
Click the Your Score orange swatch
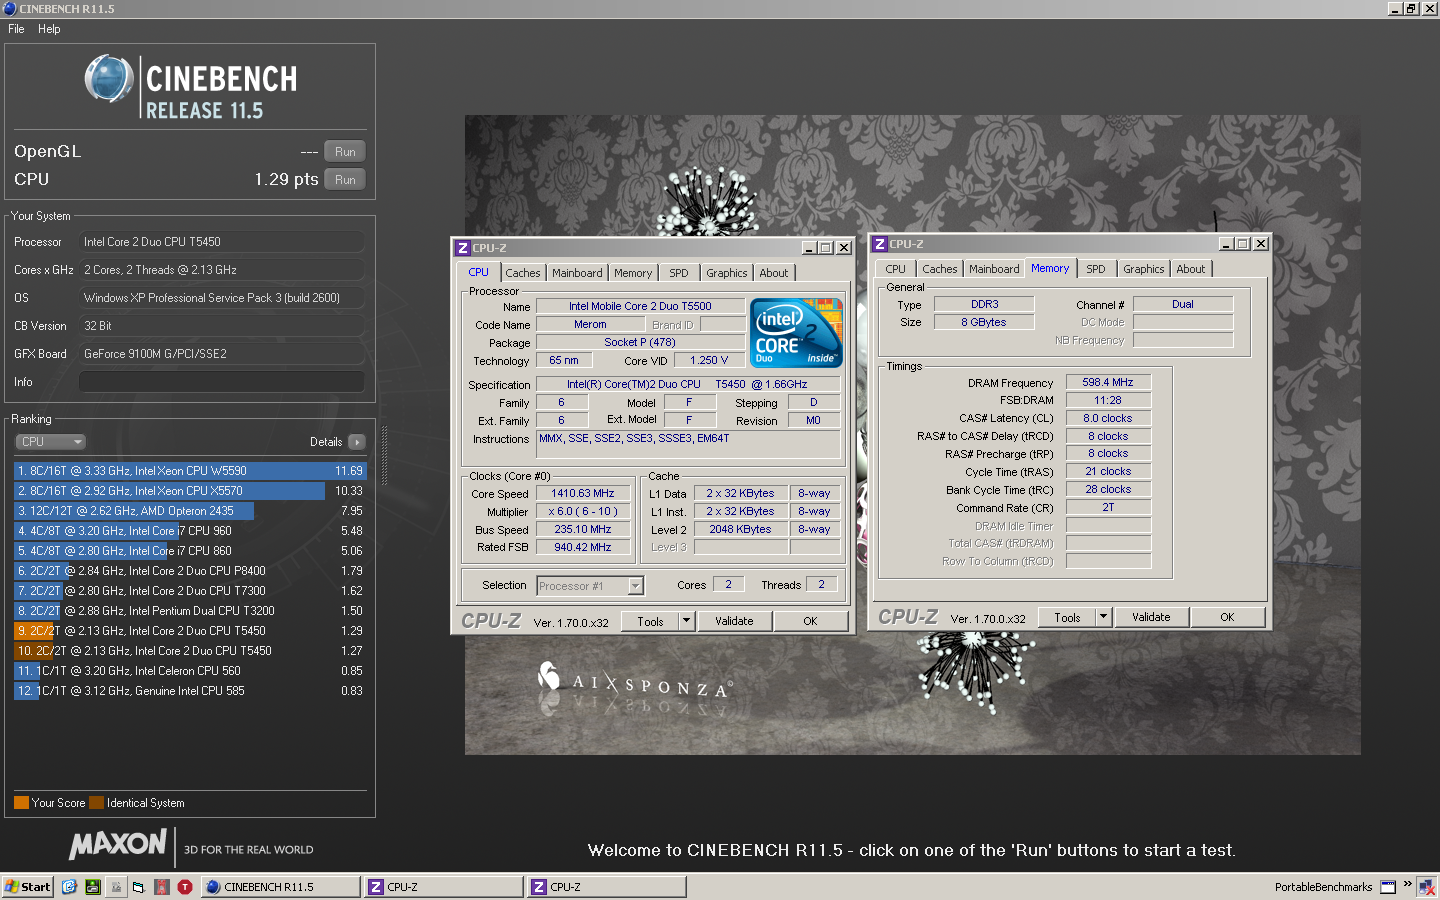[x=21, y=802]
